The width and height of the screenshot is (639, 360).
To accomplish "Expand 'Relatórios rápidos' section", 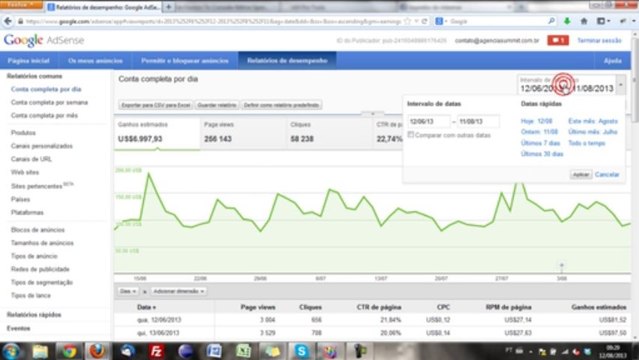I will [x=34, y=315].
